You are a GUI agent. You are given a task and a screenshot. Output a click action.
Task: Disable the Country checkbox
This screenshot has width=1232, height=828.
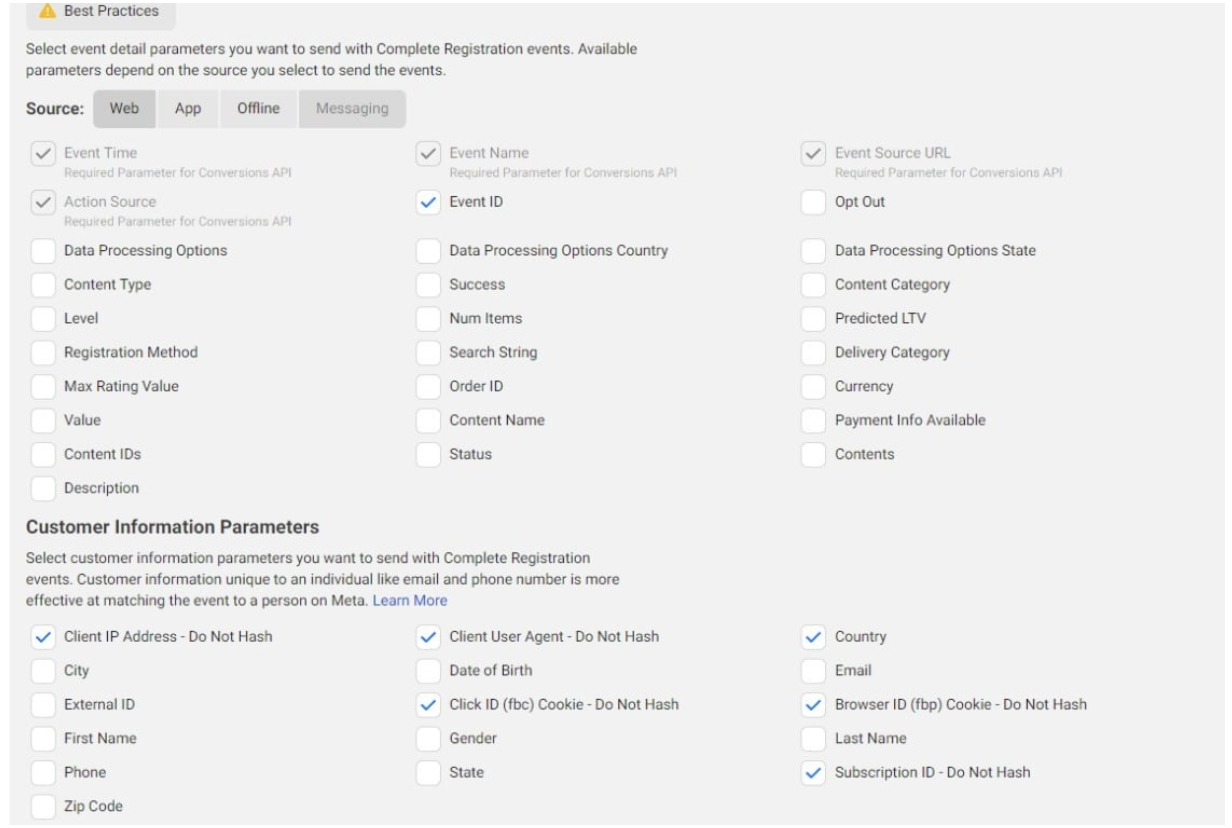(x=814, y=637)
